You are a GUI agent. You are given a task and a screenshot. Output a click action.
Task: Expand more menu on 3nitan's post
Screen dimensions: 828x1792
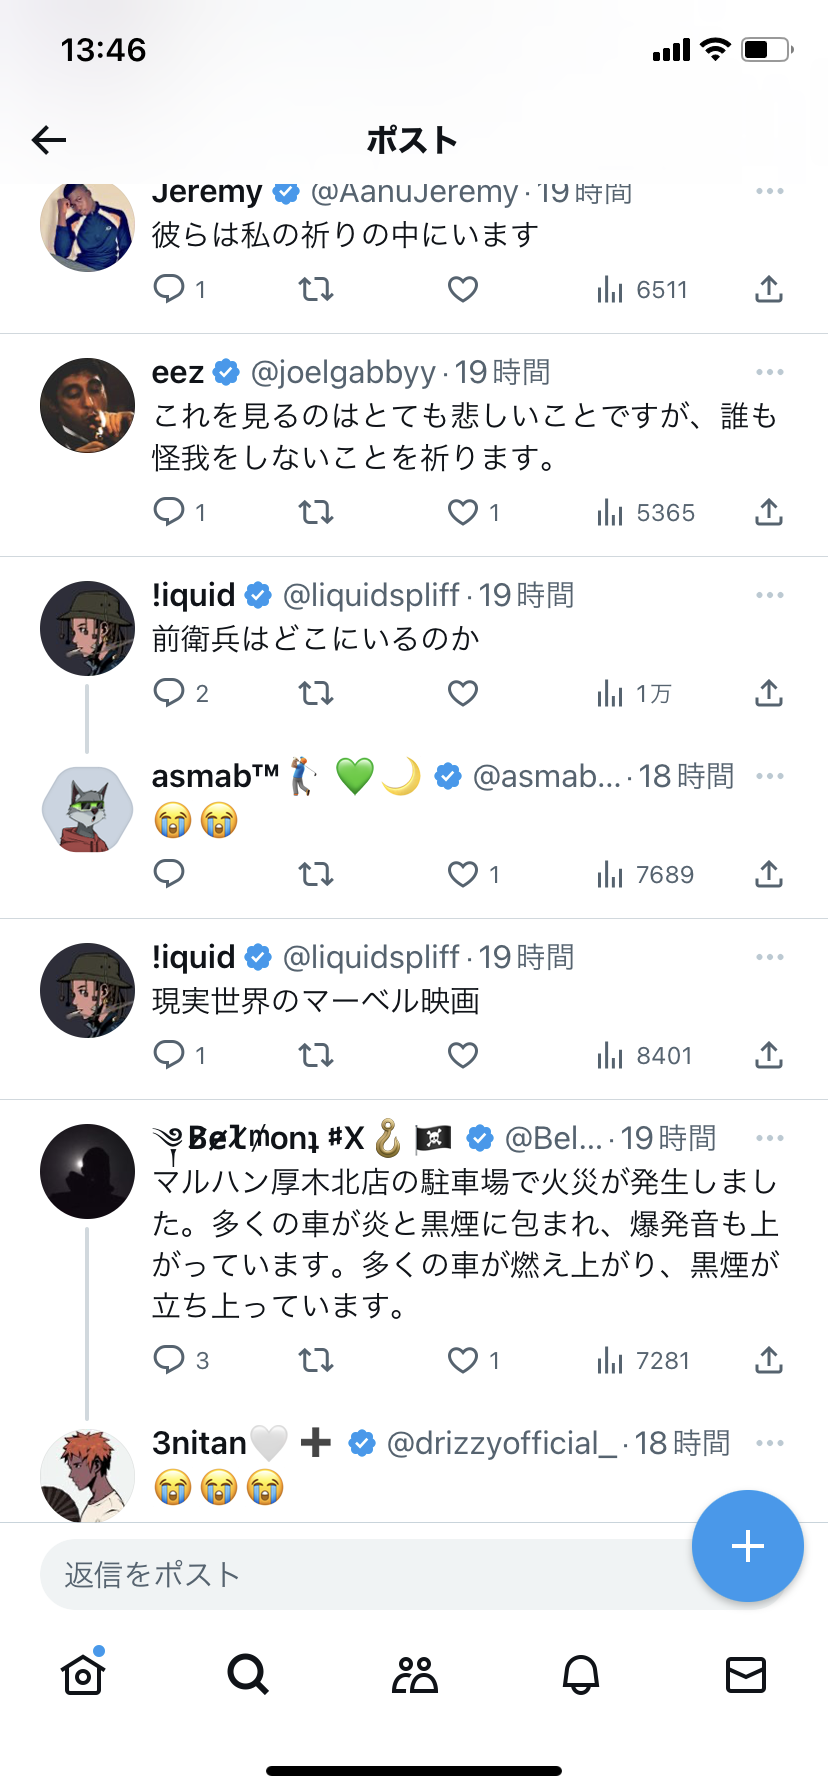click(x=770, y=1443)
